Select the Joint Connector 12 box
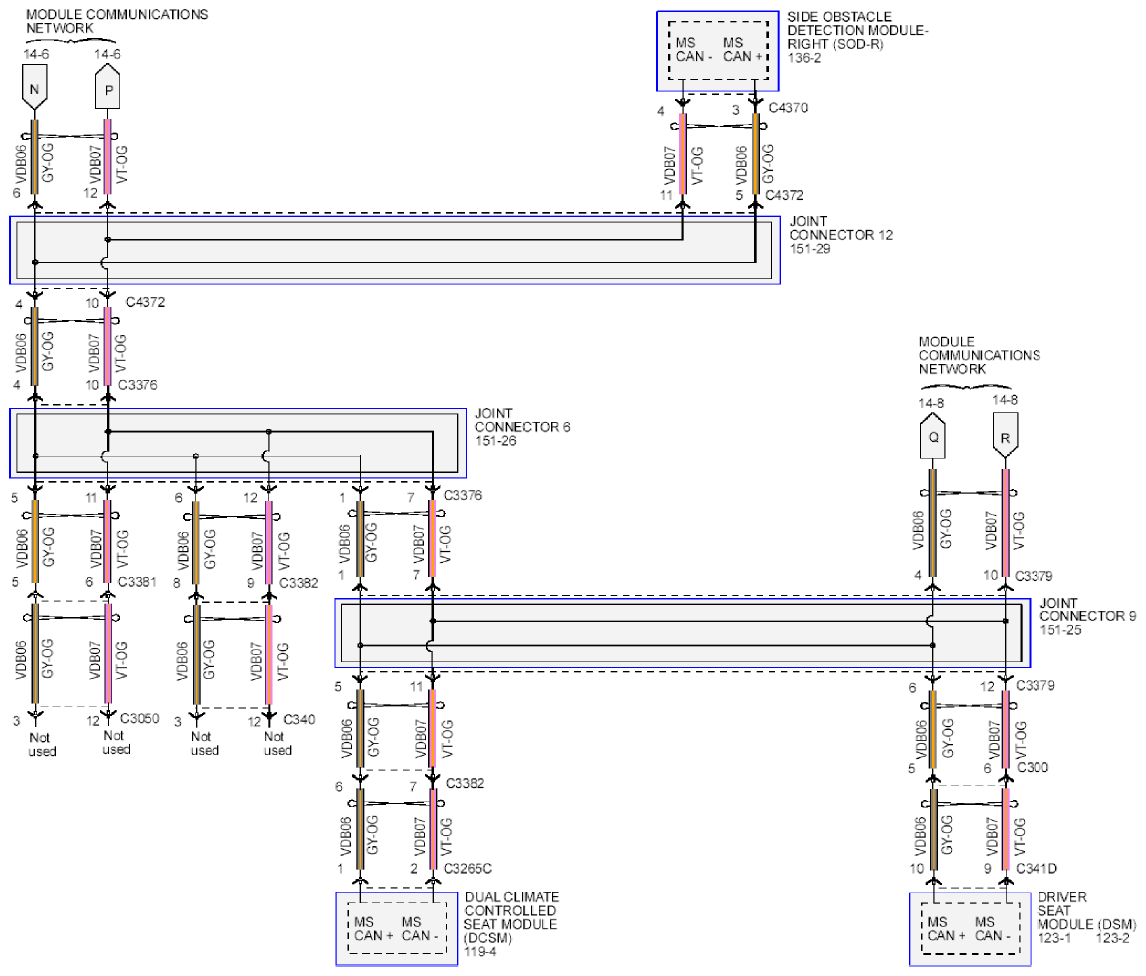 pos(394,250)
